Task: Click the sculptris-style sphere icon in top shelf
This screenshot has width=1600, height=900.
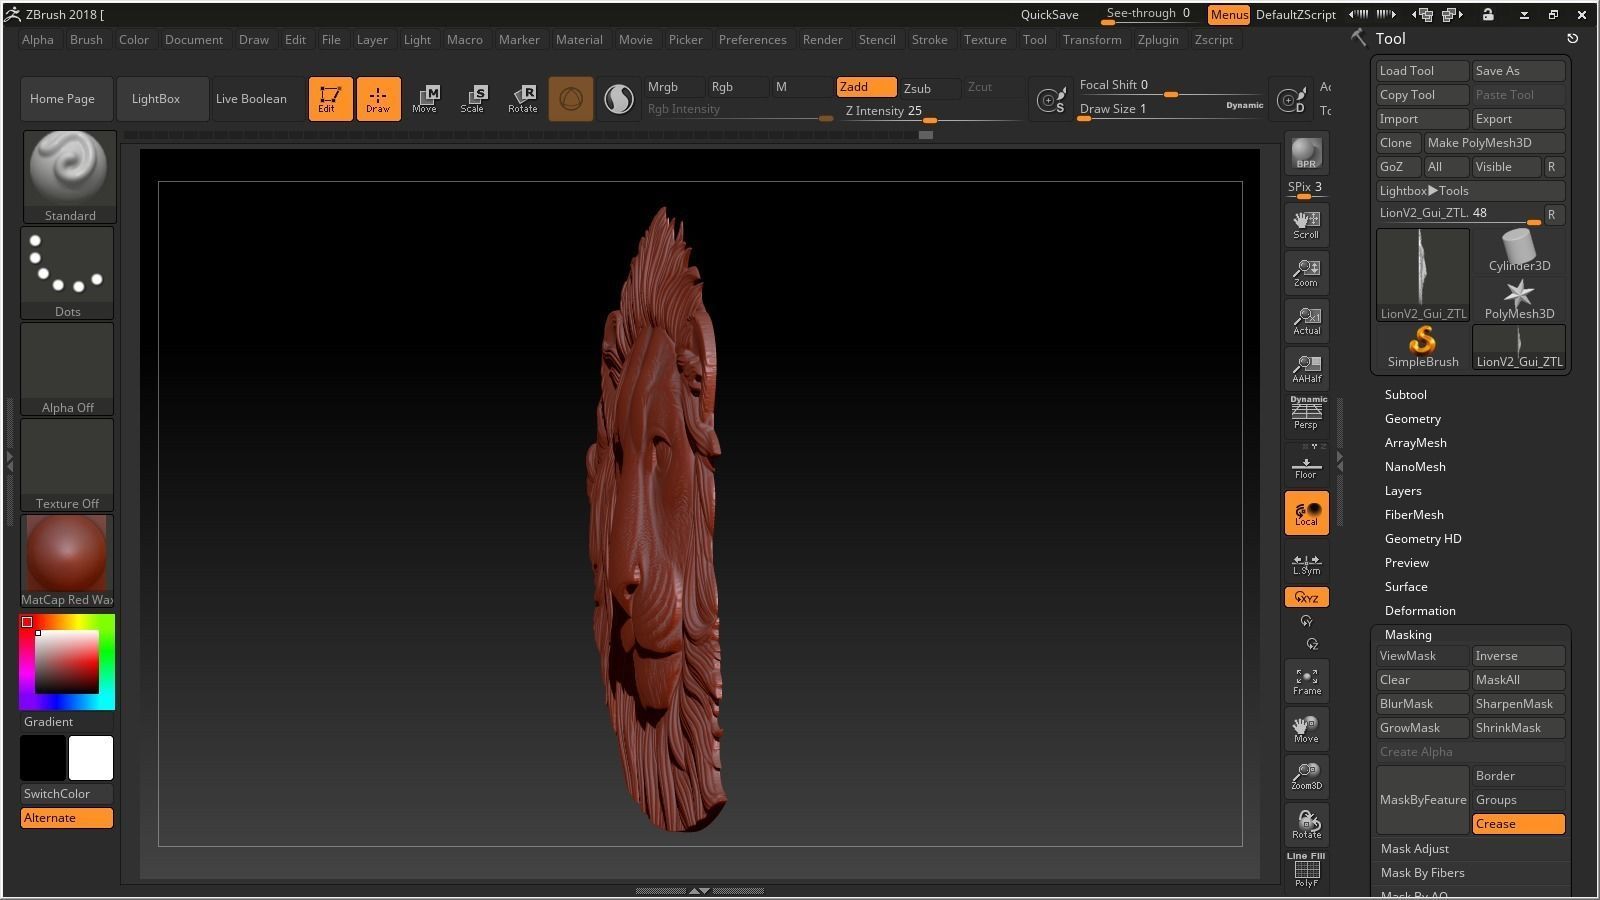Action: (x=619, y=99)
